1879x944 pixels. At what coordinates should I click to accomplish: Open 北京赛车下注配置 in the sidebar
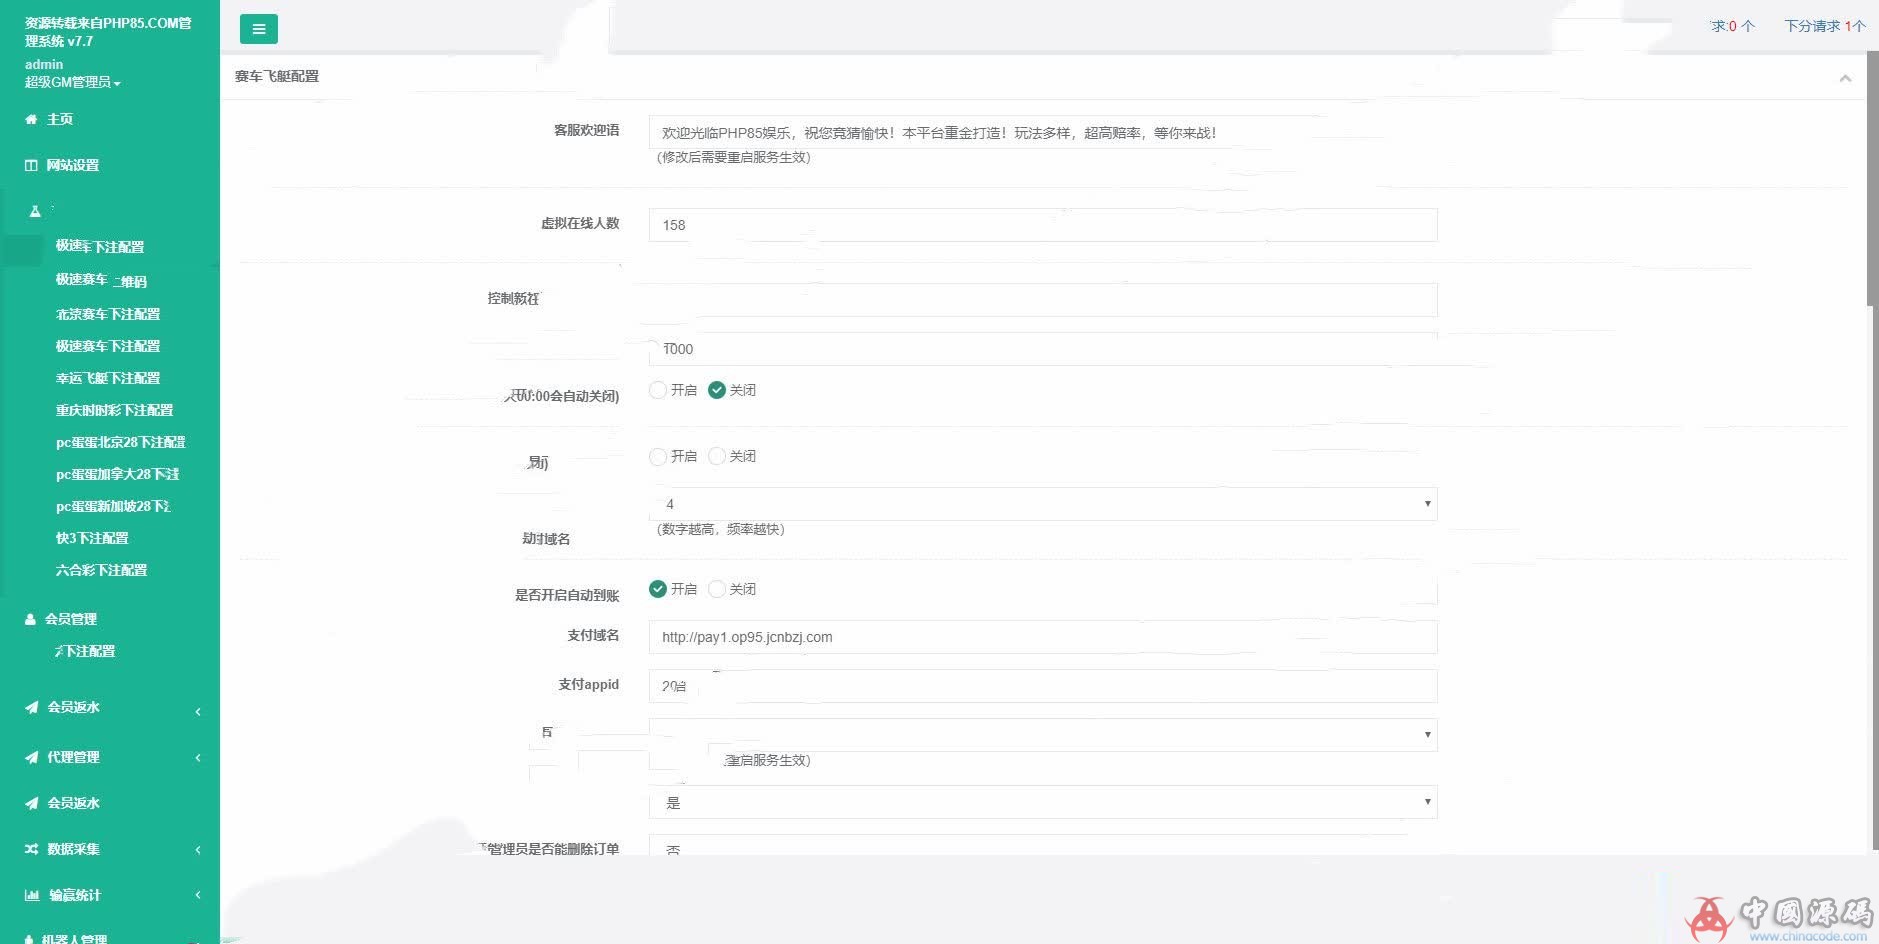click(108, 314)
